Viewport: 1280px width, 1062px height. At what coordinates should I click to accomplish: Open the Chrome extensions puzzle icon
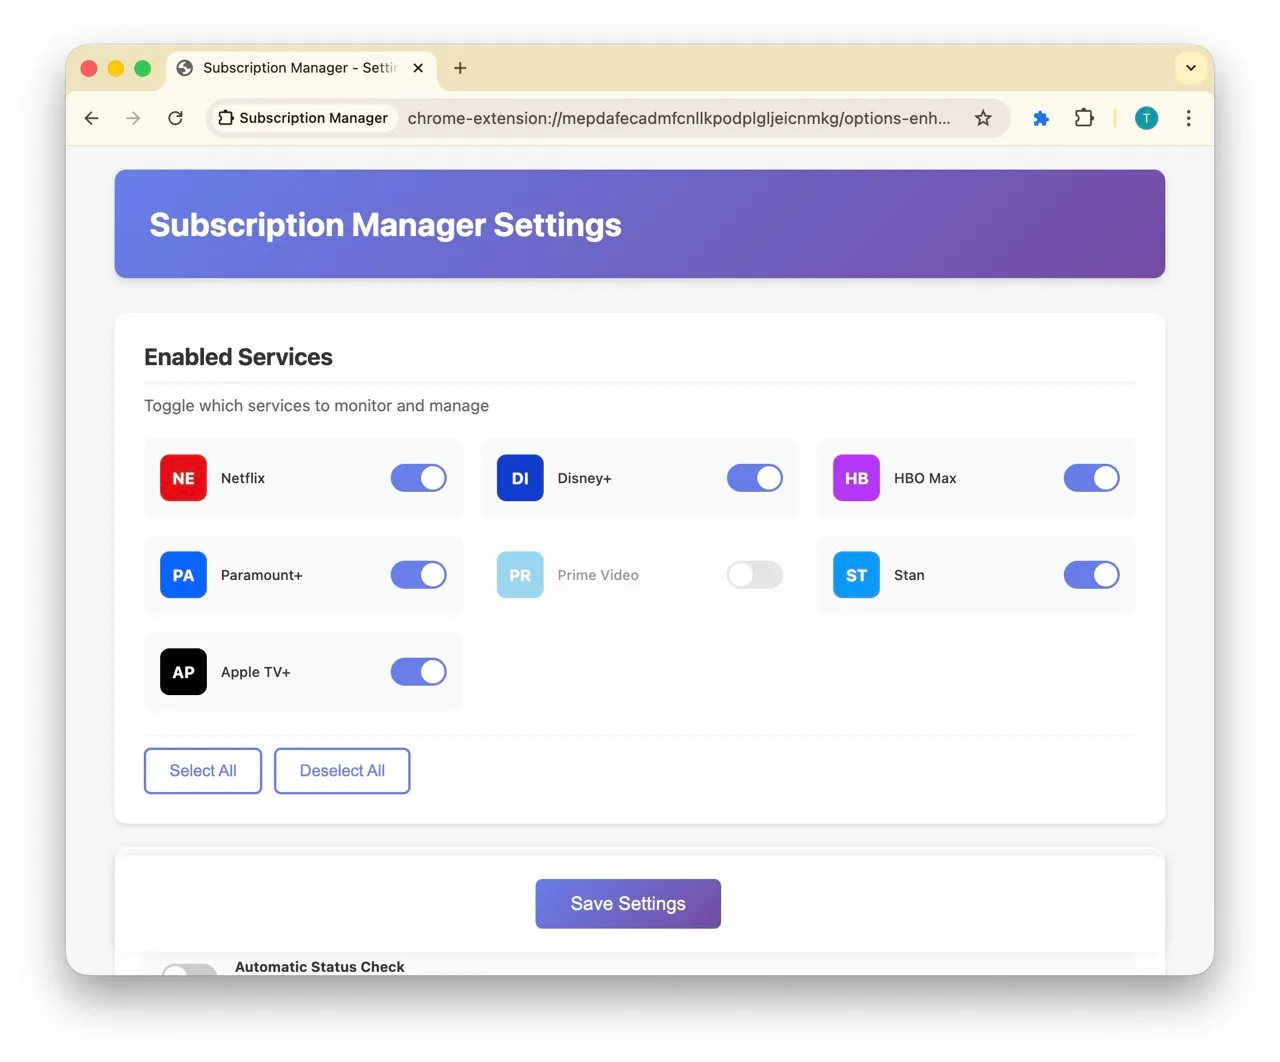(x=1084, y=118)
